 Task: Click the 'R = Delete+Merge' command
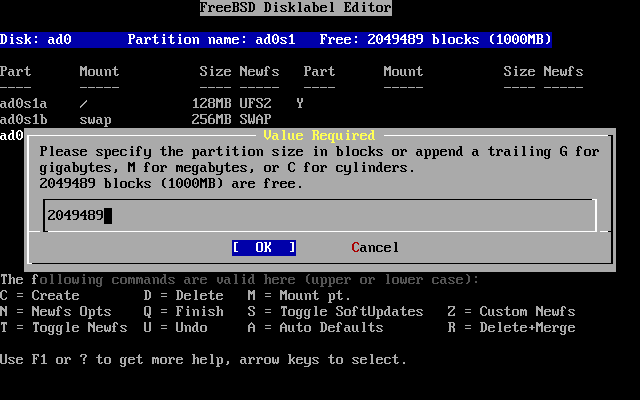[511, 328]
